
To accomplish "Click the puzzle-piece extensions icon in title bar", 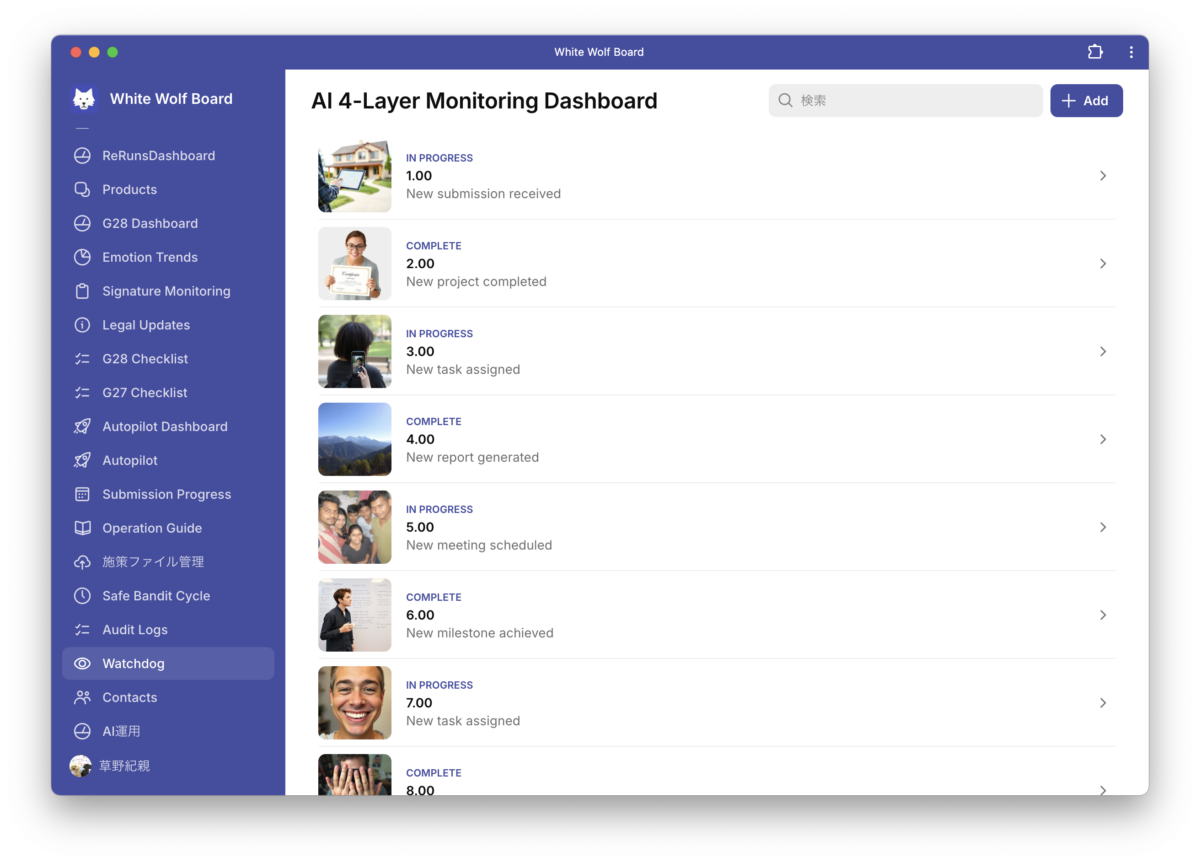I will [x=1095, y=52].
